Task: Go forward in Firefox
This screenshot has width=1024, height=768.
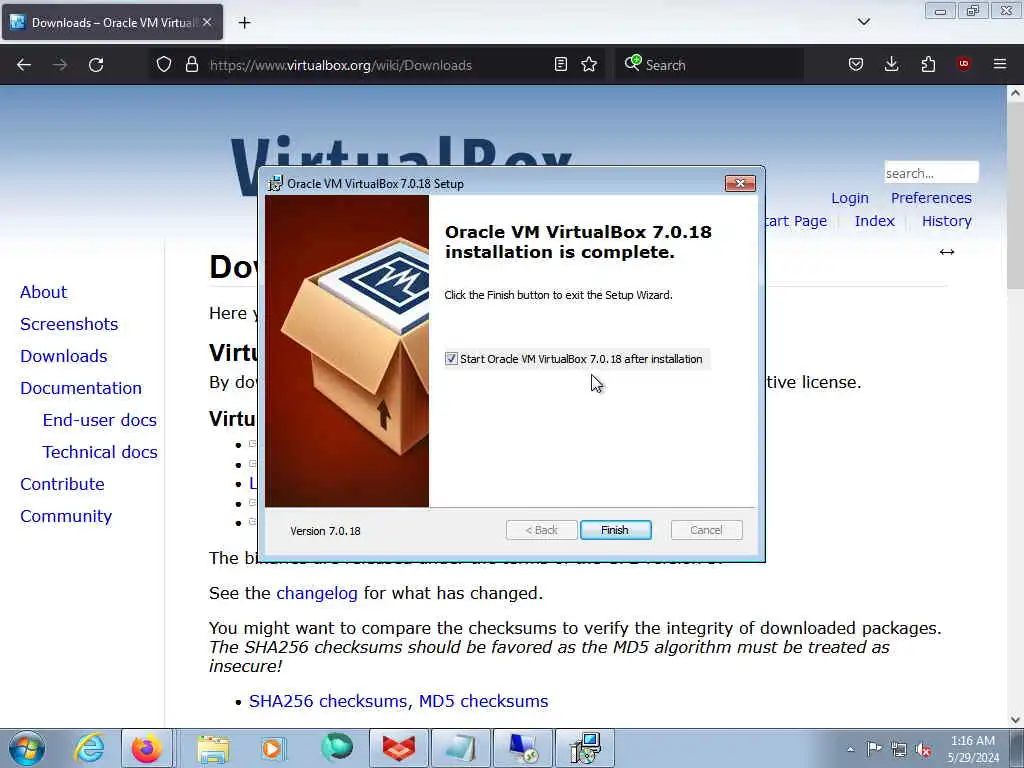Action: (60, 65)
